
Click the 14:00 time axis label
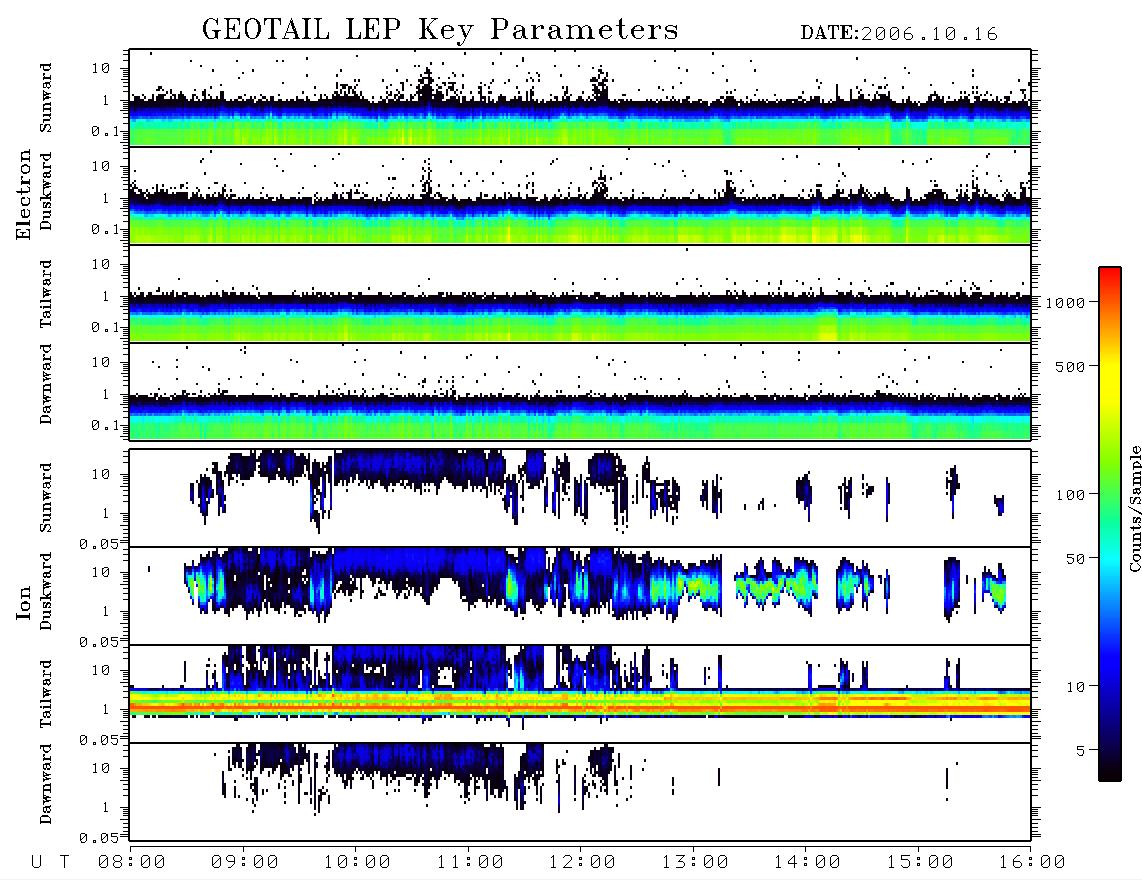pos(807,863)
